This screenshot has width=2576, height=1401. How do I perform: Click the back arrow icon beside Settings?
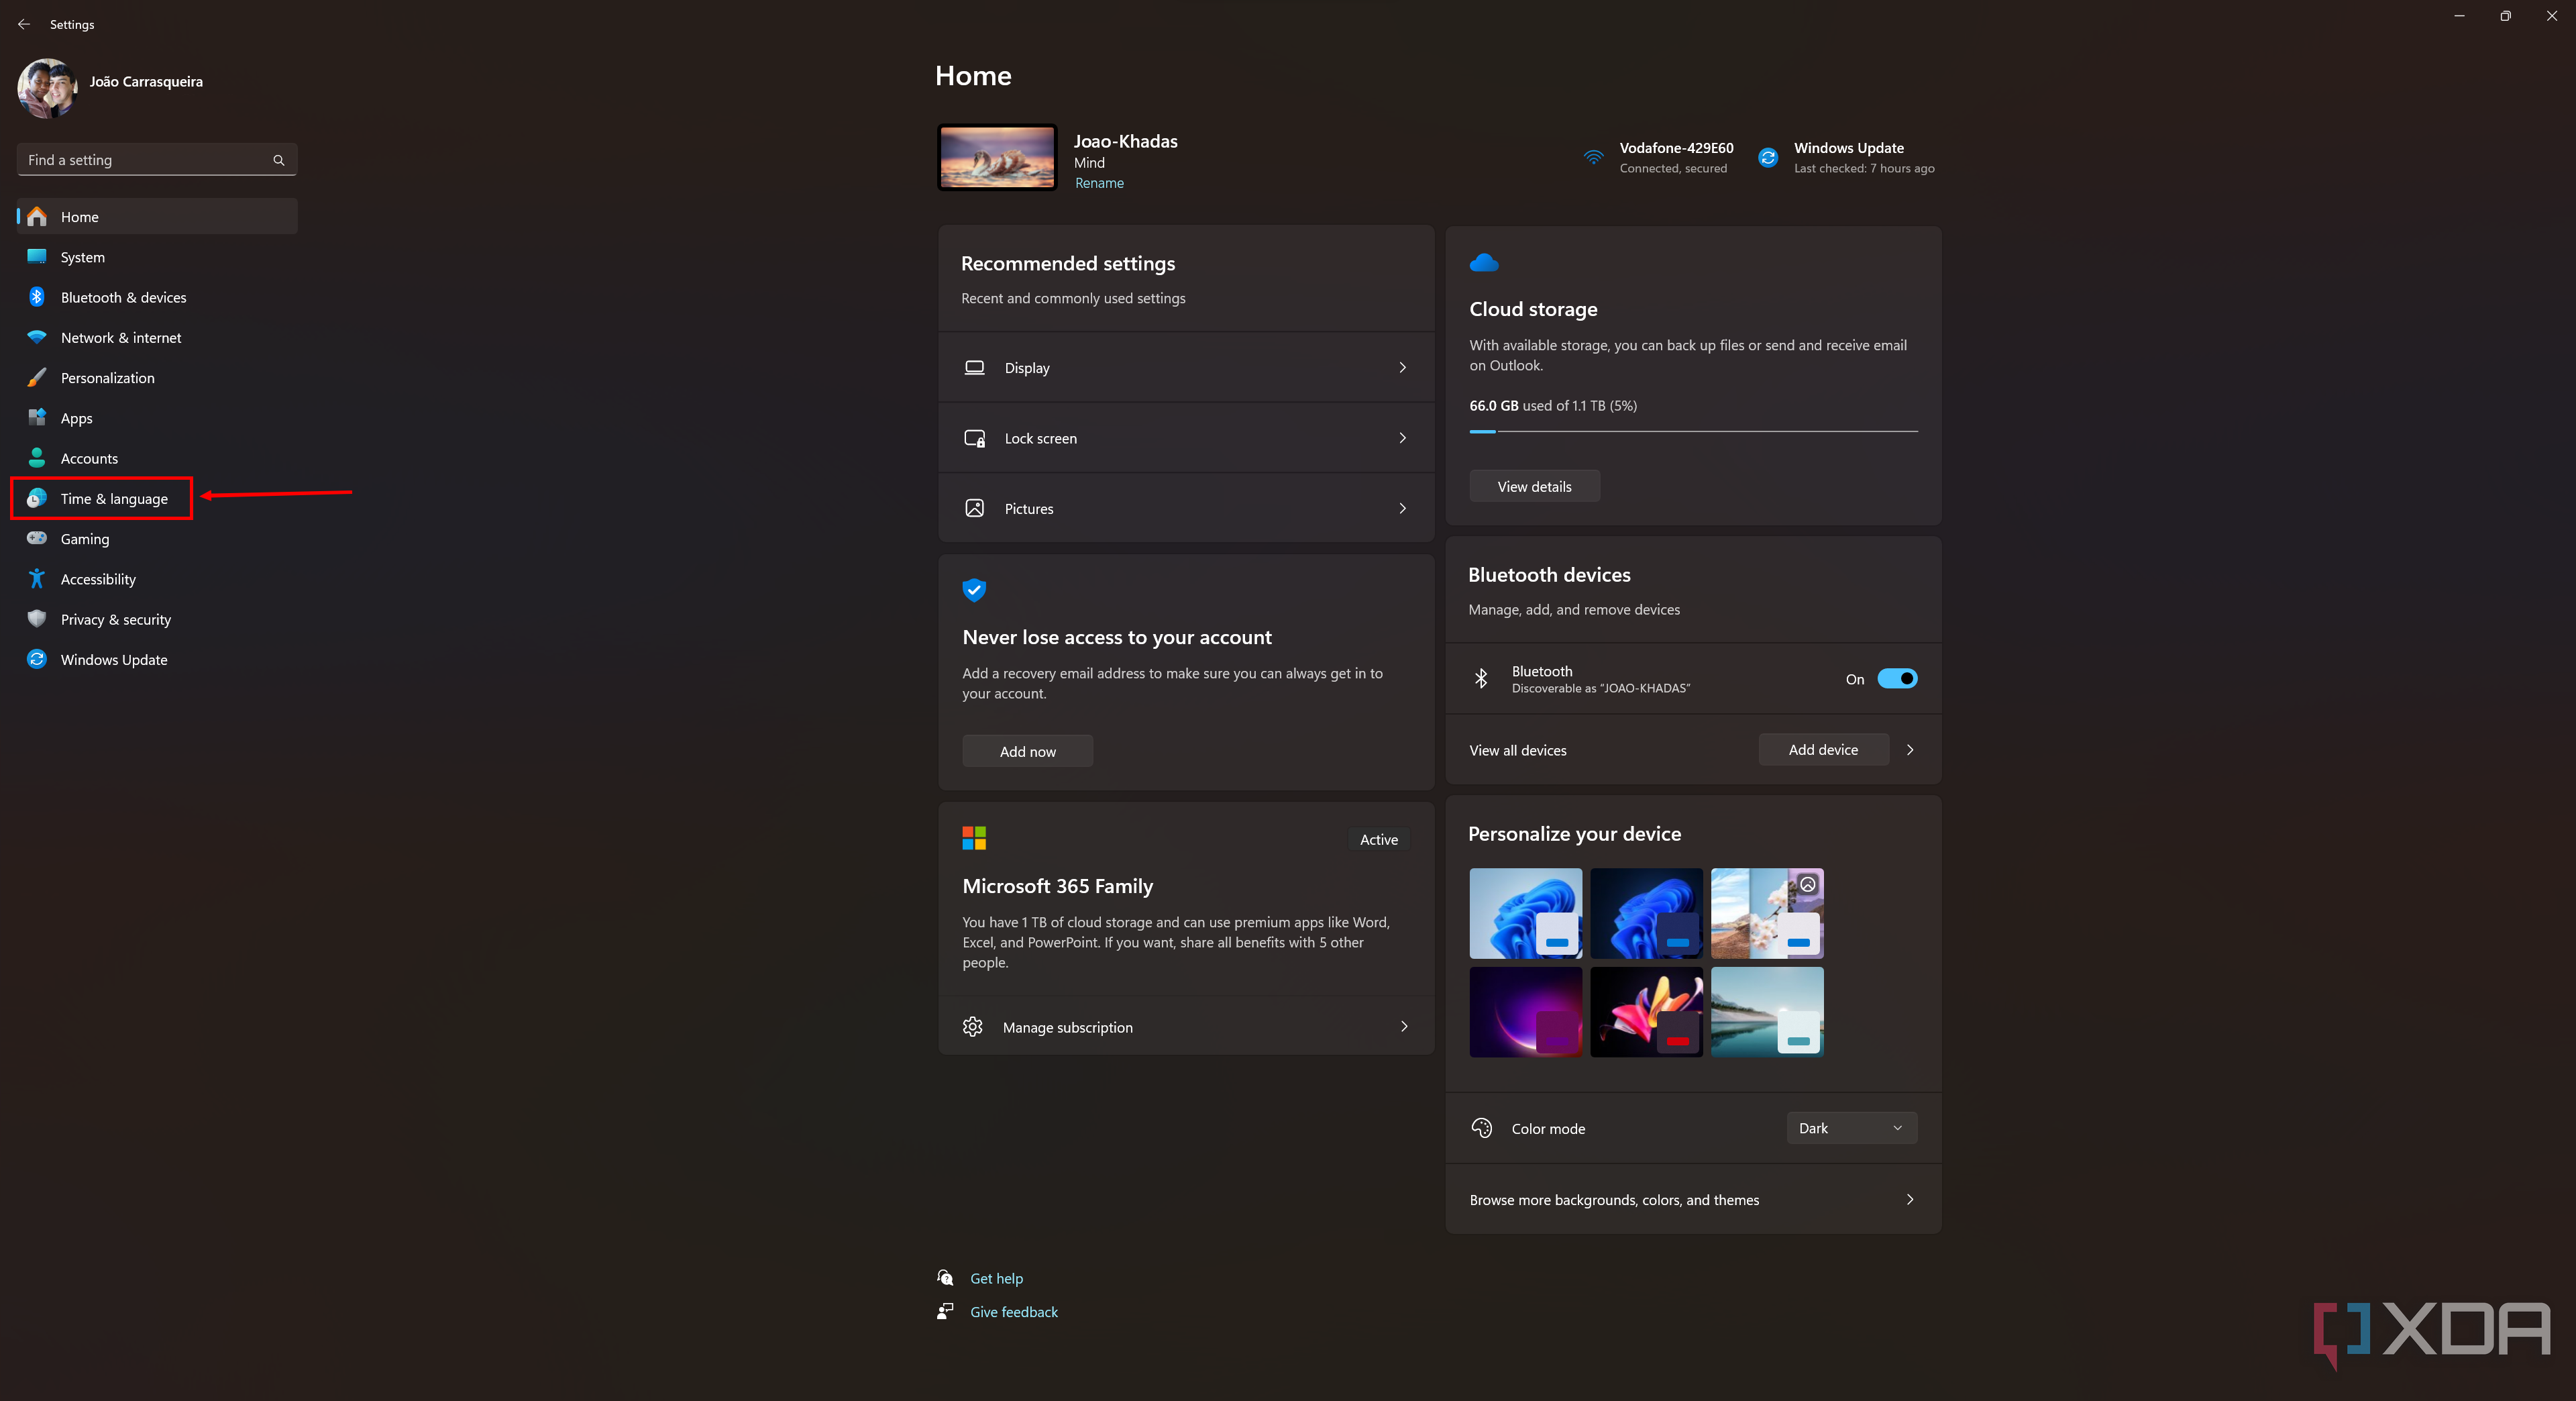tap(24, 24)
